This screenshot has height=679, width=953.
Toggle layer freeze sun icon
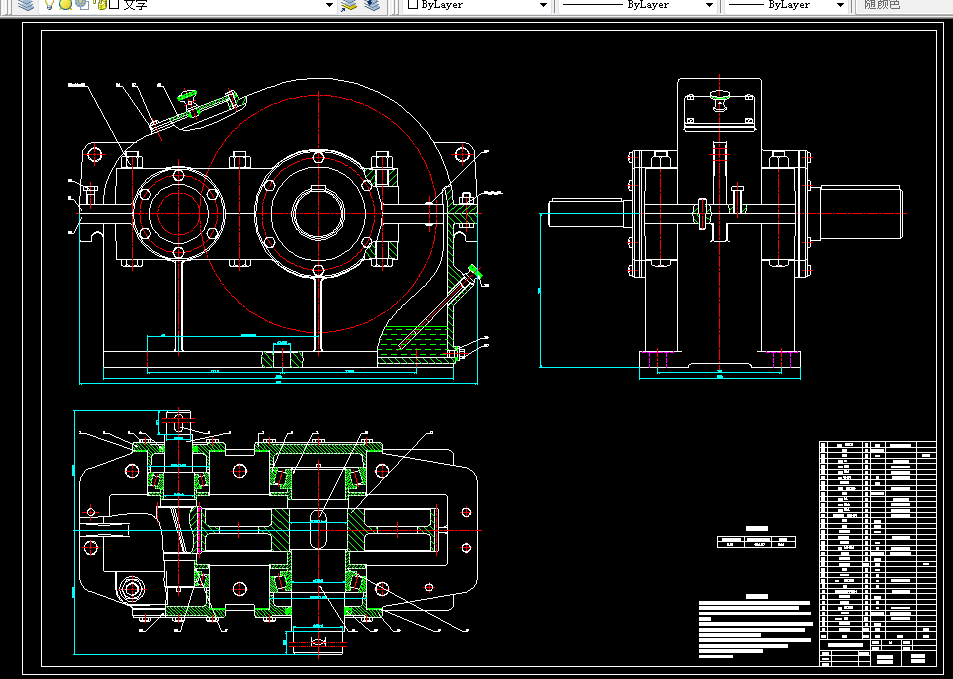pos(64,5)
